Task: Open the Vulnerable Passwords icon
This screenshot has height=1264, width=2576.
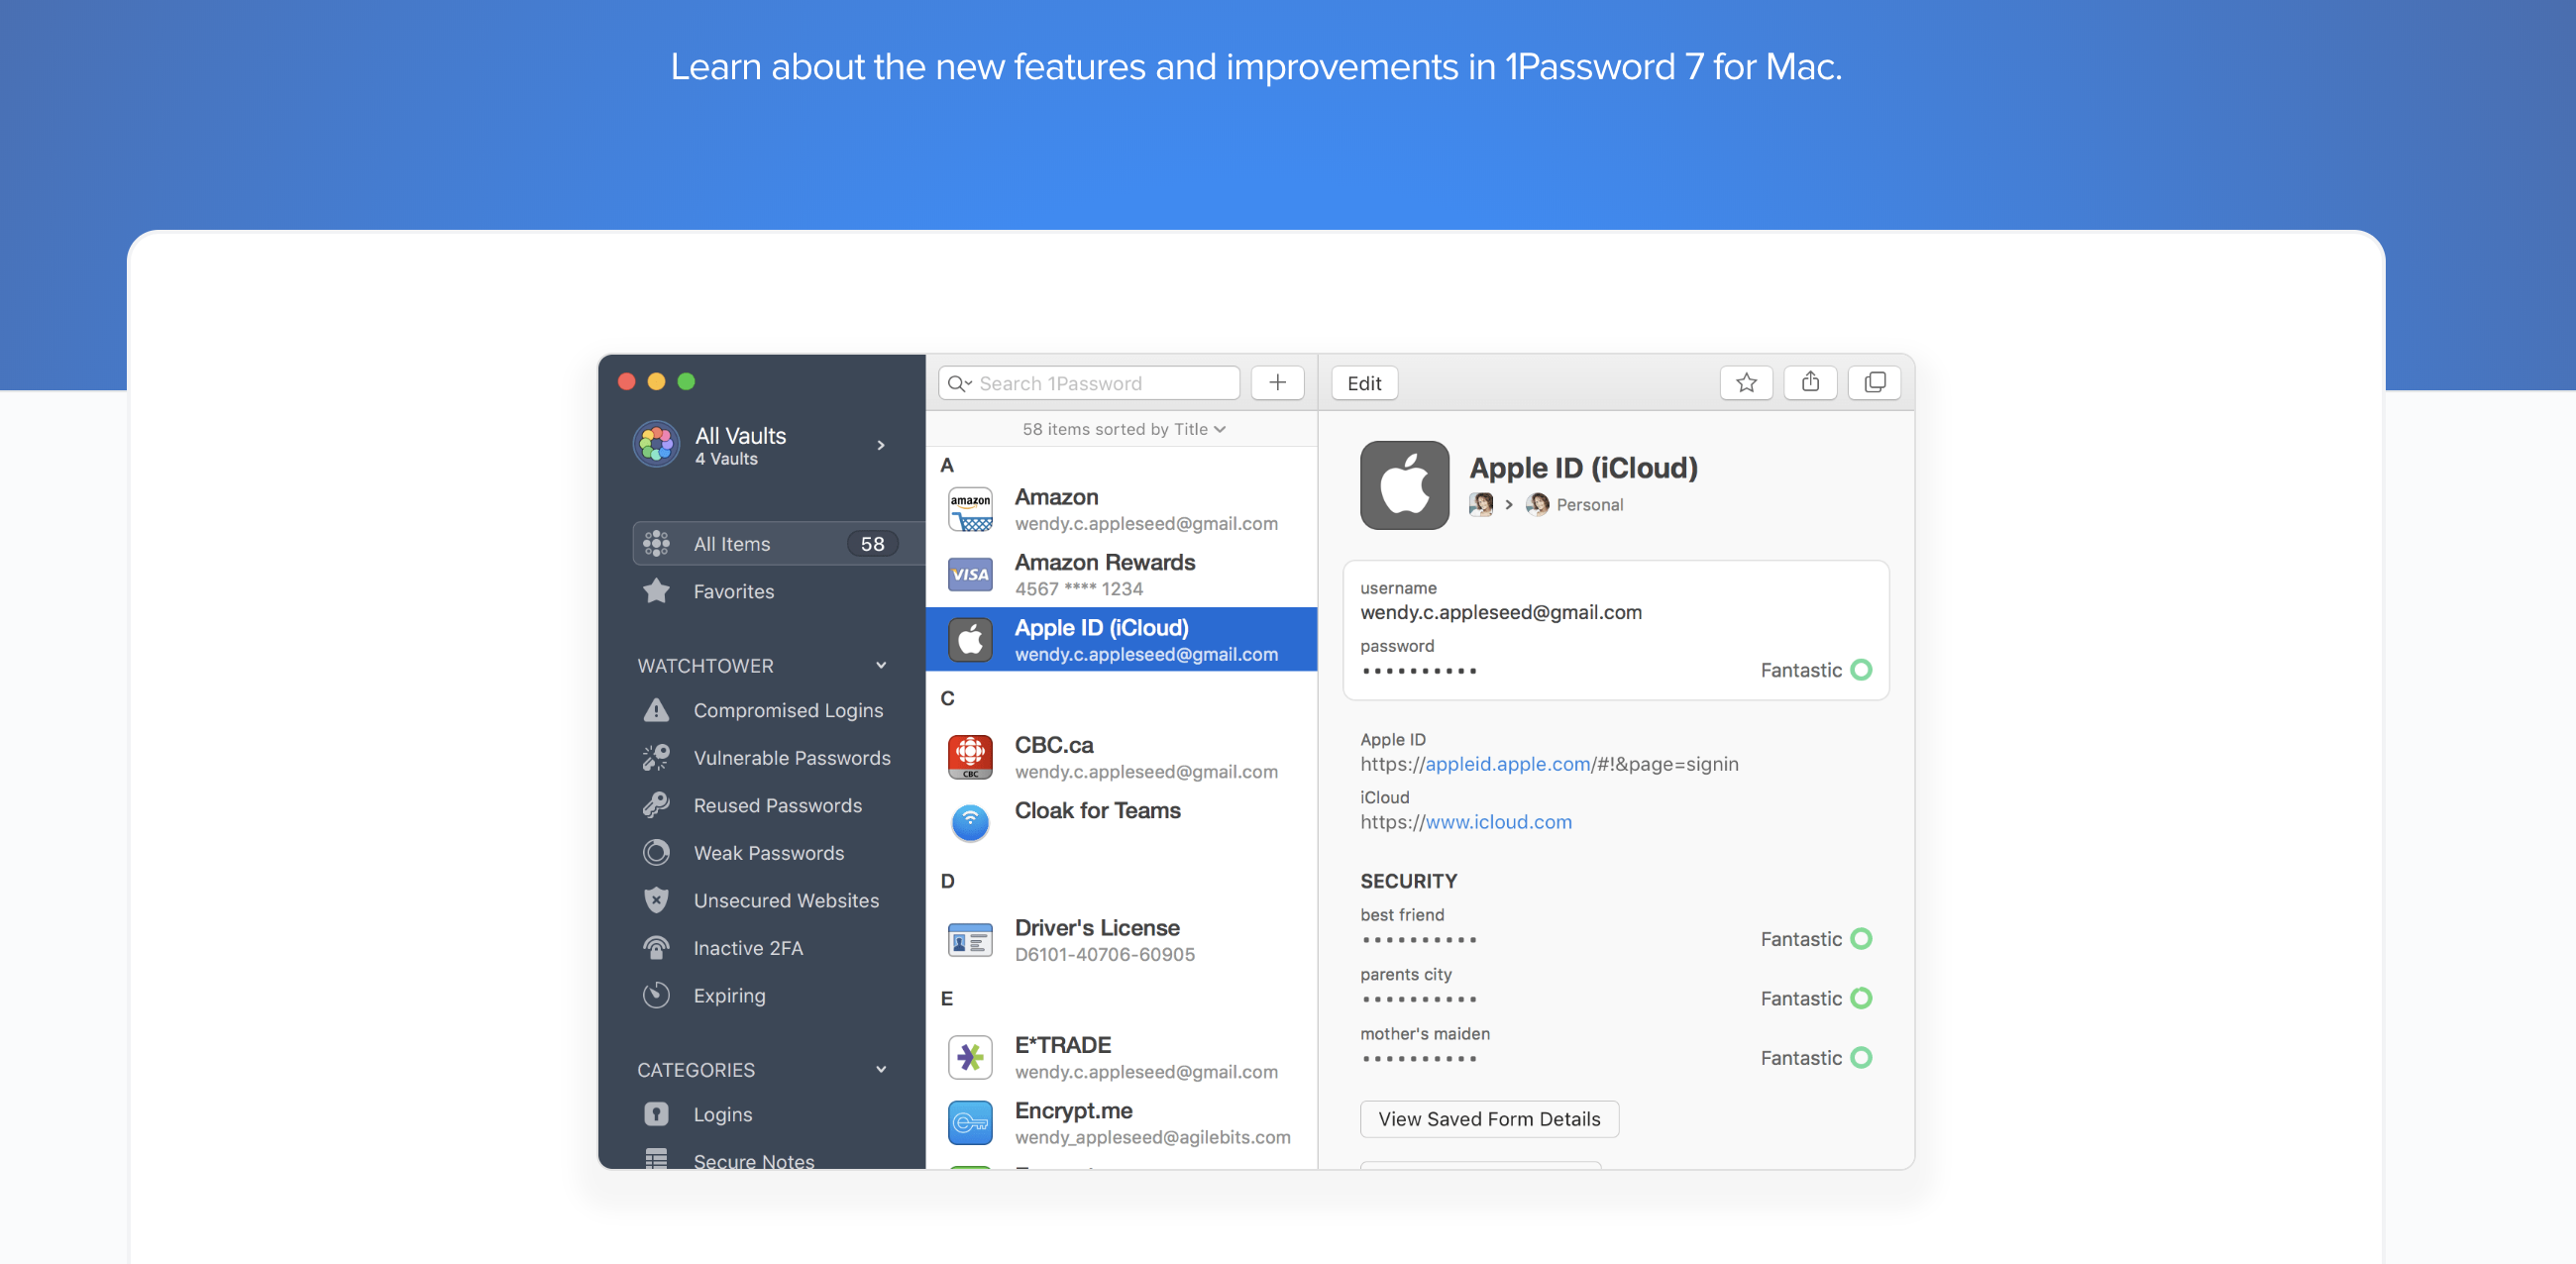Action: pos(656,758)
